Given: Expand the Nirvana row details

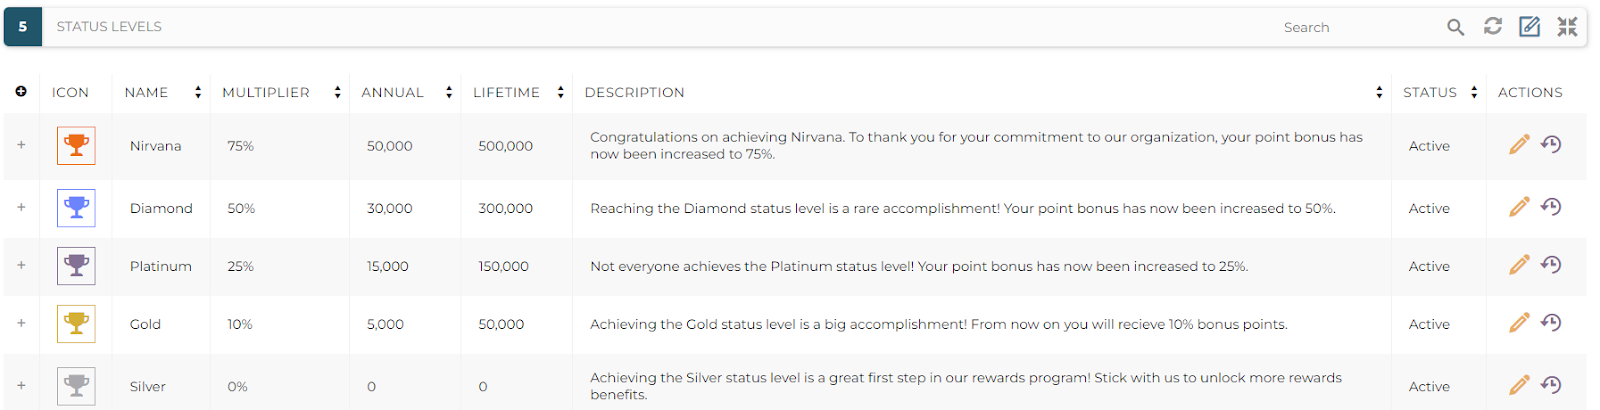Looking at the screenshot, I should pyautogui.click(x=21, y=145).
